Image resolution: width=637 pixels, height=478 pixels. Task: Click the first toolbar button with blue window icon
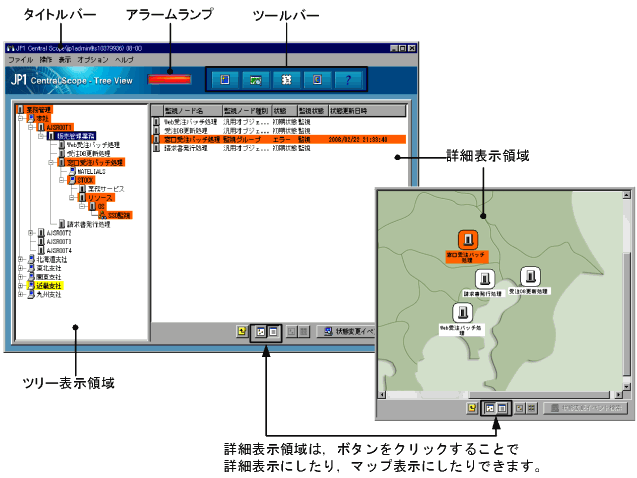click(x=225, y=80)
